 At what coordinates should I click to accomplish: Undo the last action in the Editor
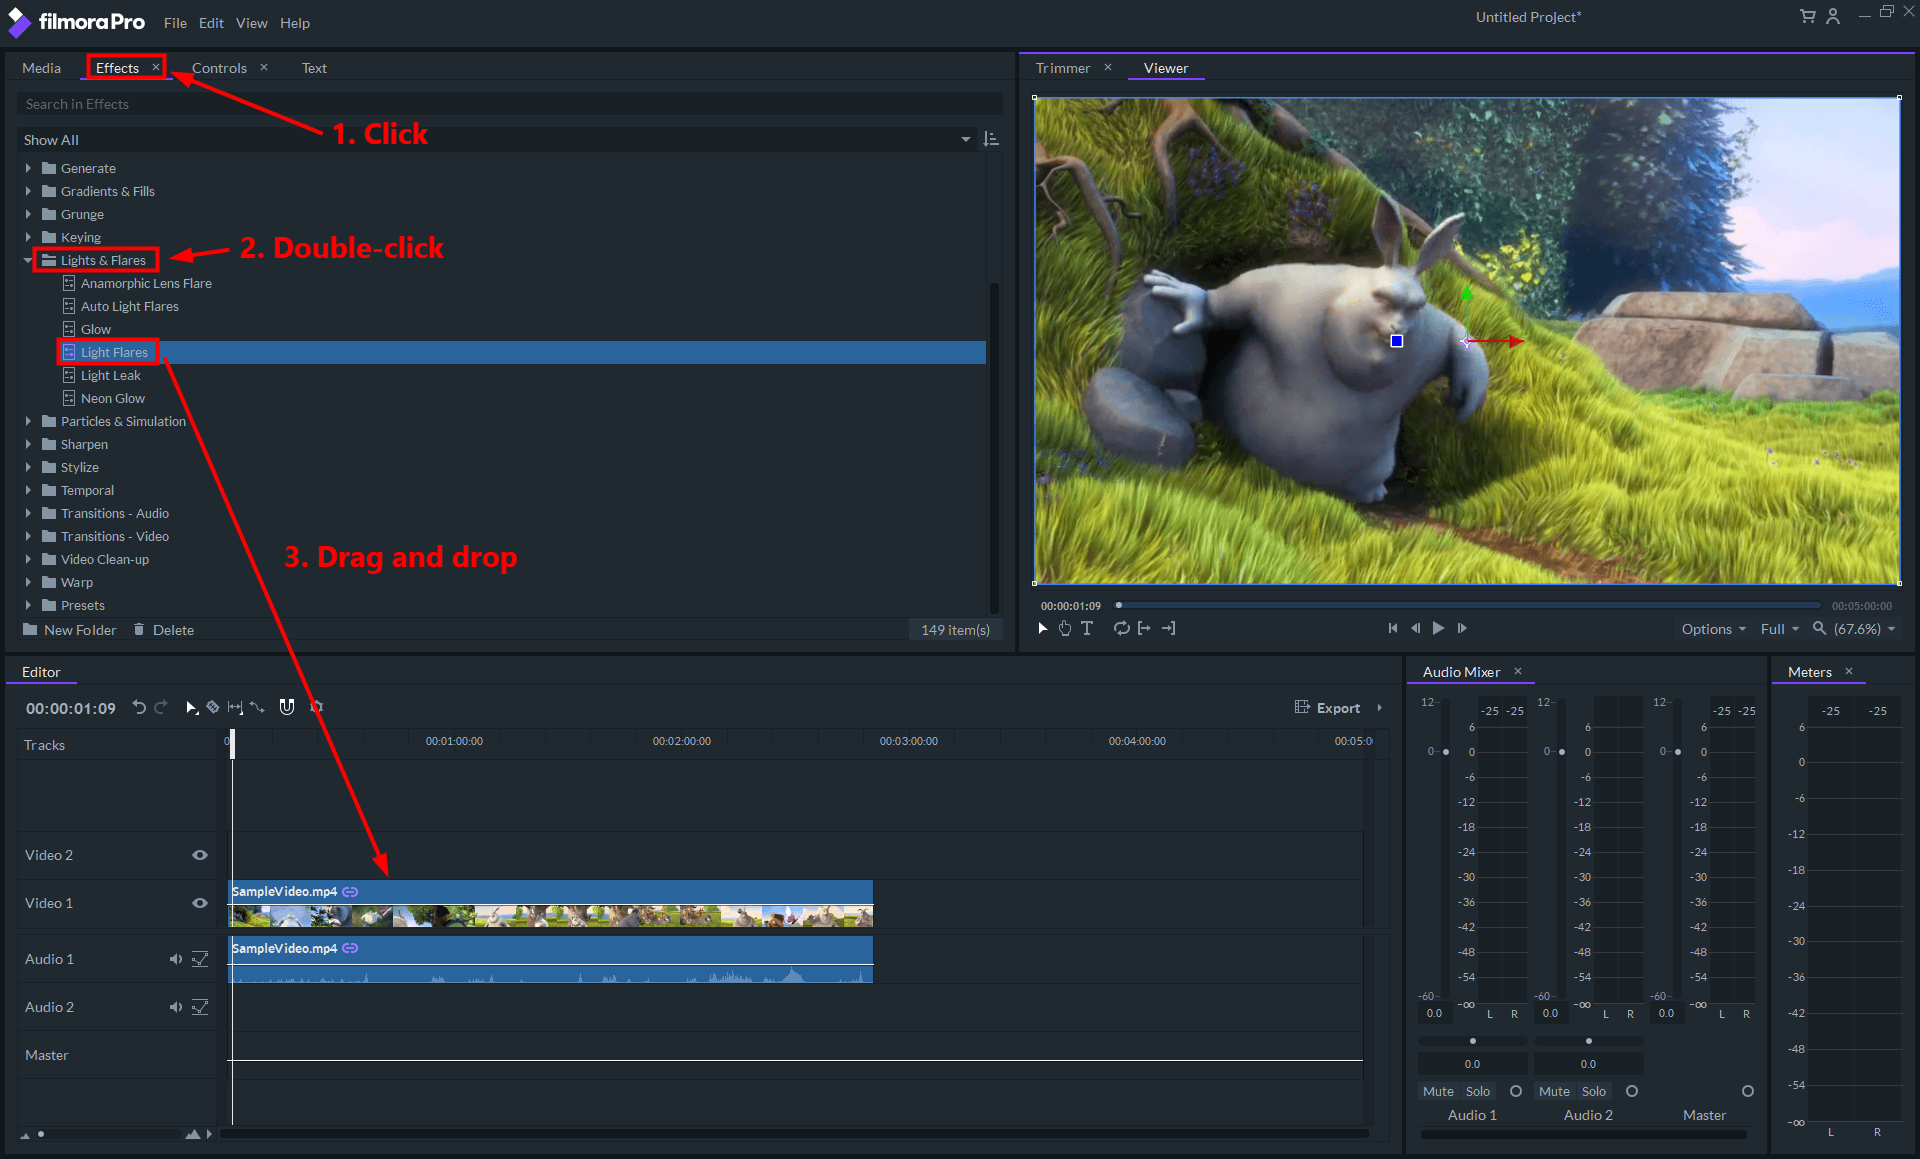(138, 707)
